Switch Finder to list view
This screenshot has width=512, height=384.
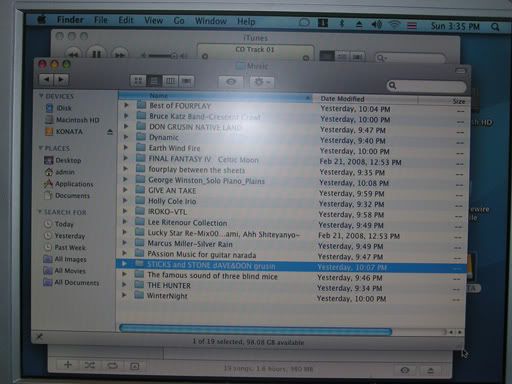pos(154,81)
